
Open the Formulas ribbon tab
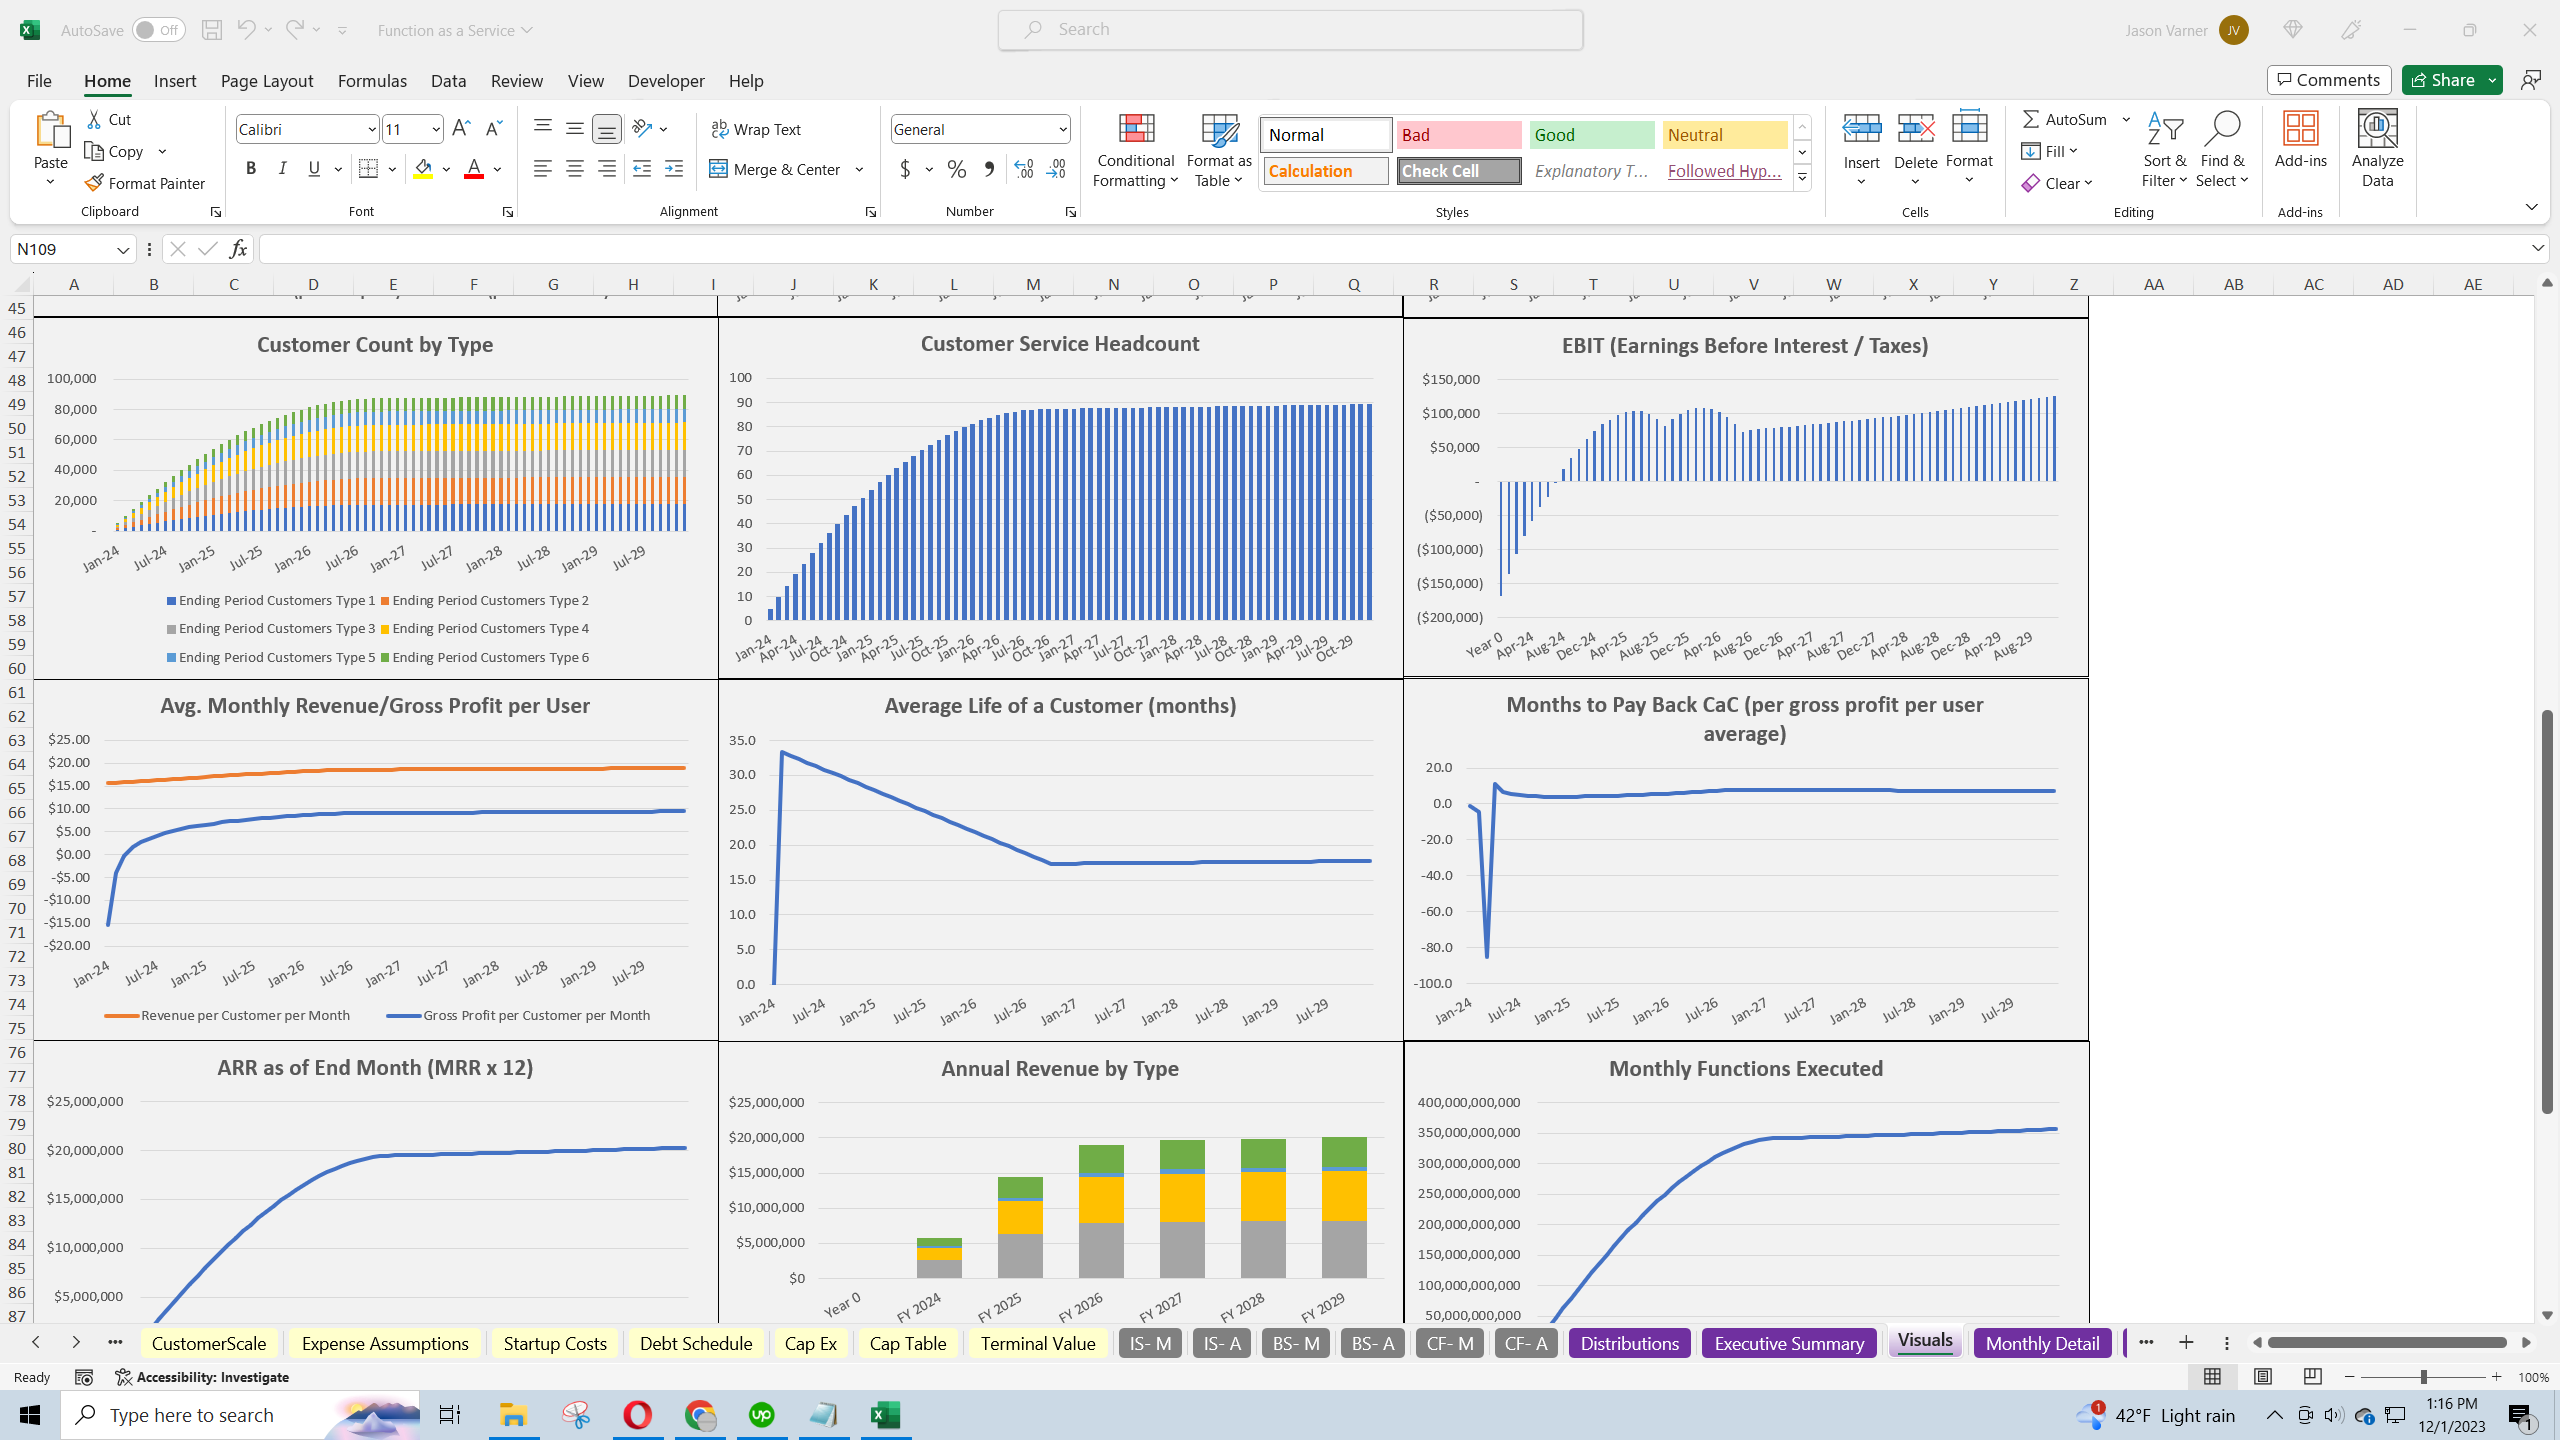(372, 81)
